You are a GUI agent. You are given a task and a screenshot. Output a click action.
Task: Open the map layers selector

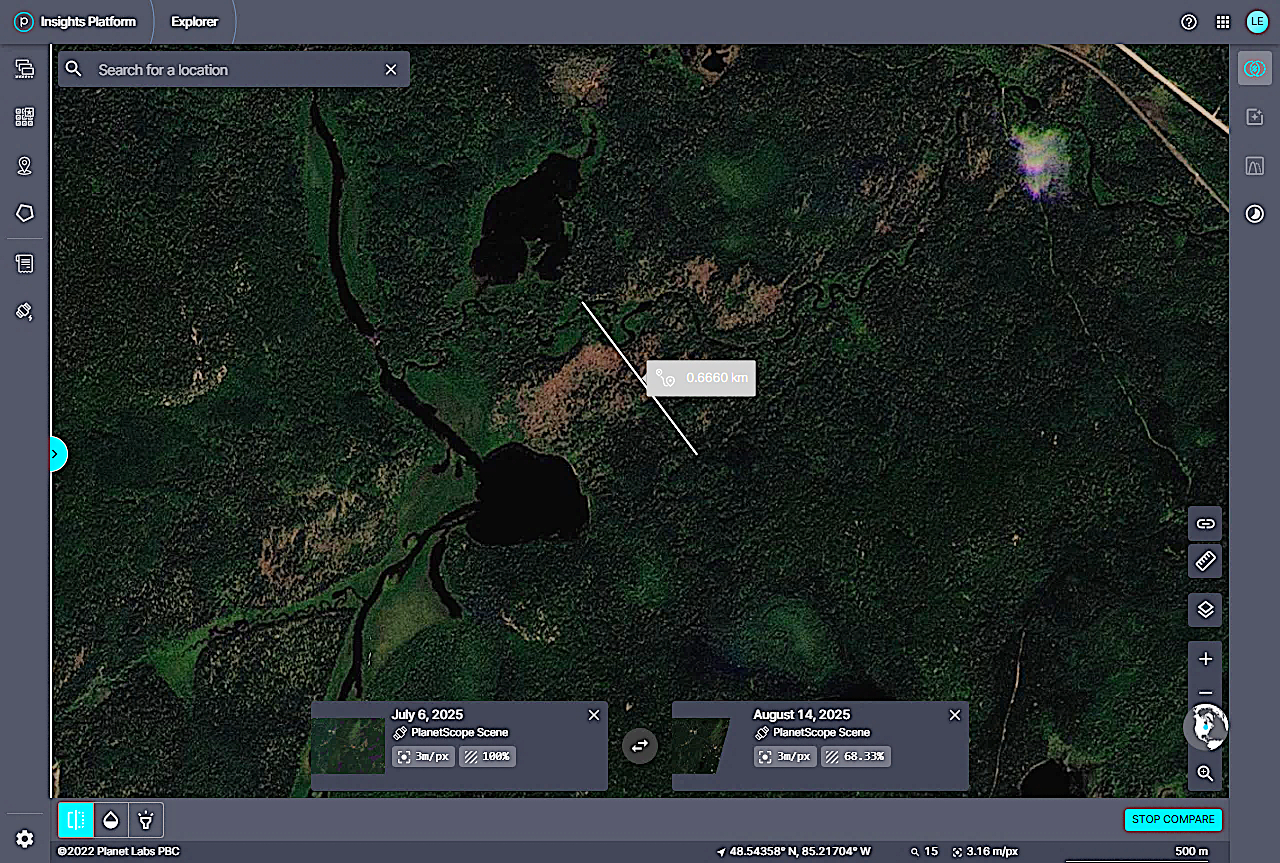(x=1205, y=609)
